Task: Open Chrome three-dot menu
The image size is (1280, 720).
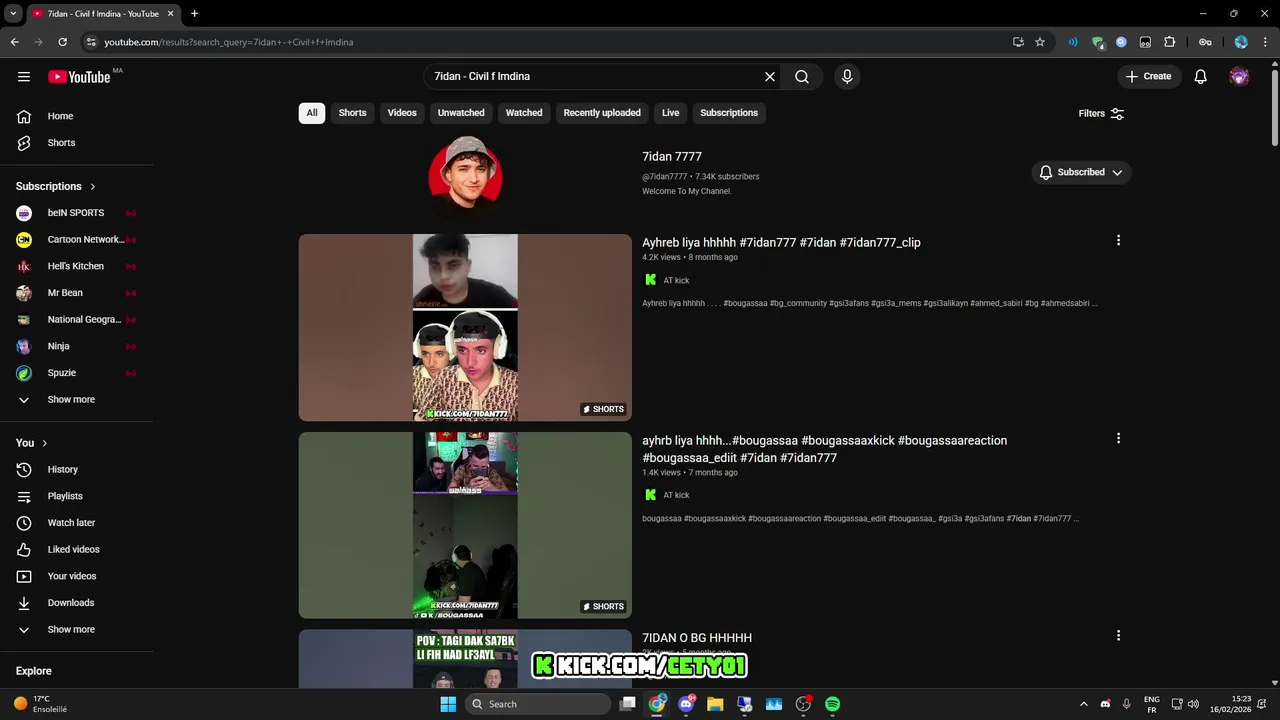Action: [1266, 42]
